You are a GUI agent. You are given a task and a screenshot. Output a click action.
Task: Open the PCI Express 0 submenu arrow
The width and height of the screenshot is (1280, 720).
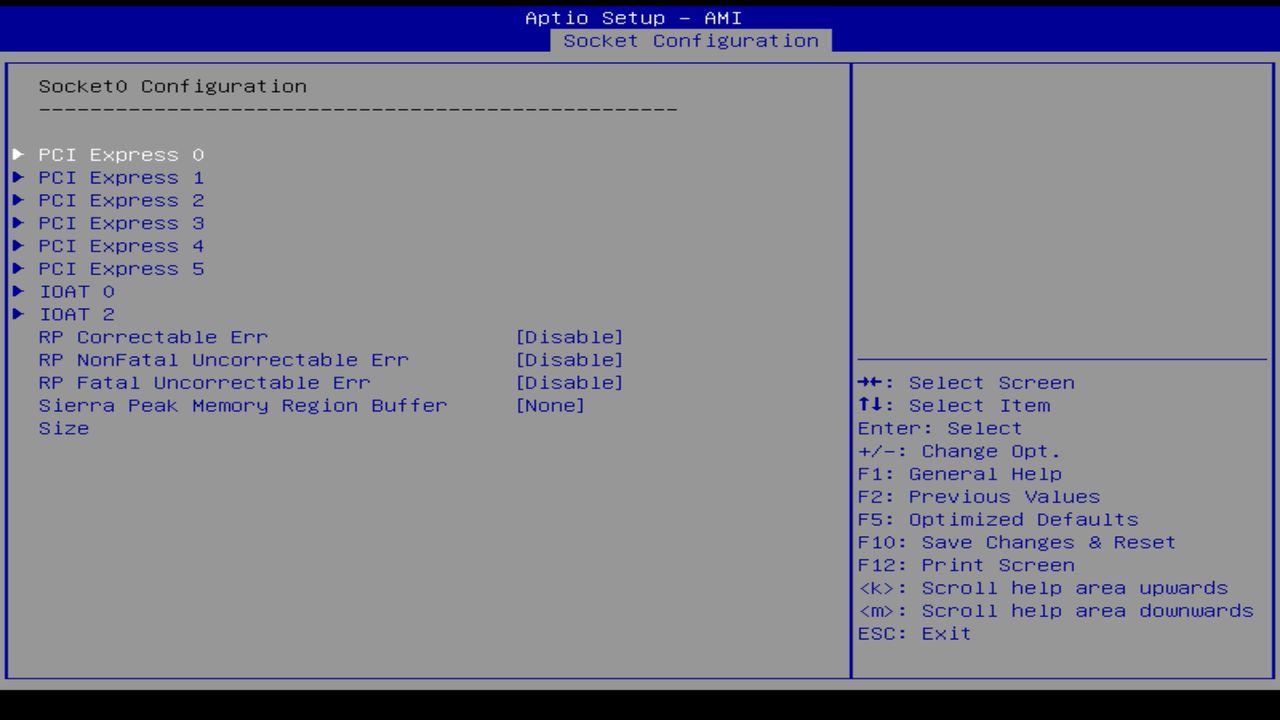click(18, 154)
